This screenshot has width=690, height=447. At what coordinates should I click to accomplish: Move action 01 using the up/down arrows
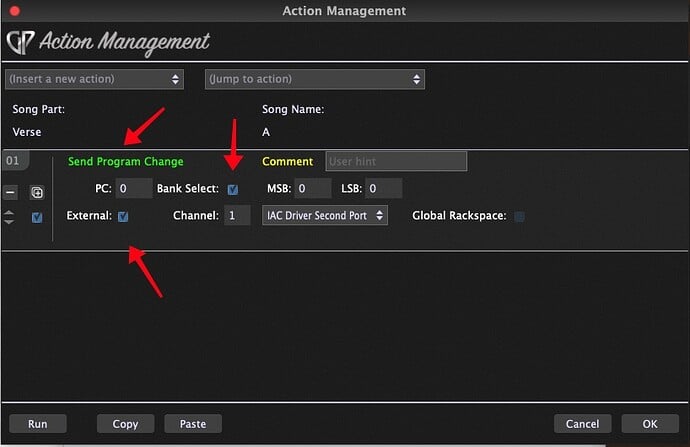9,217
